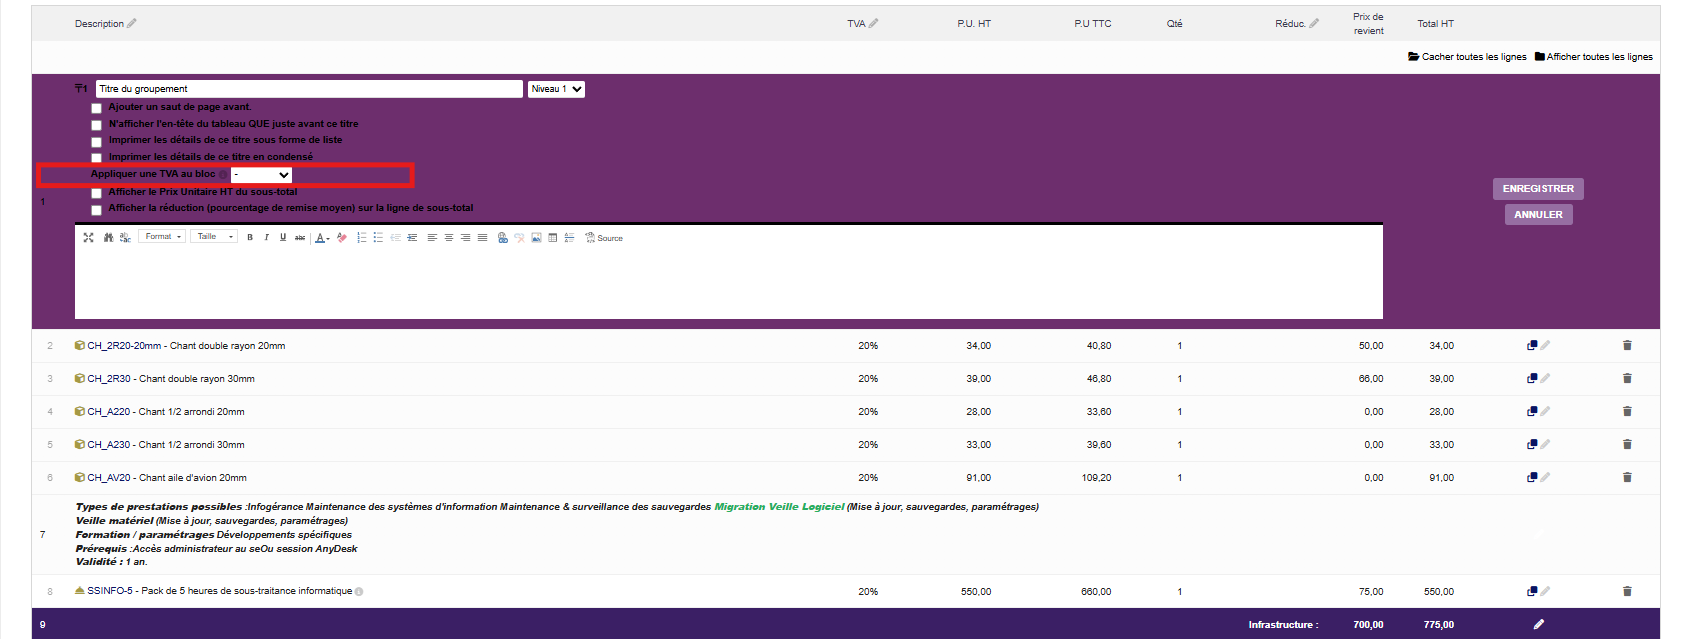Duplicate the CH_2R20-20mm line
This screenshot has width=1684, height=639.
click(x=1532, y=345)
